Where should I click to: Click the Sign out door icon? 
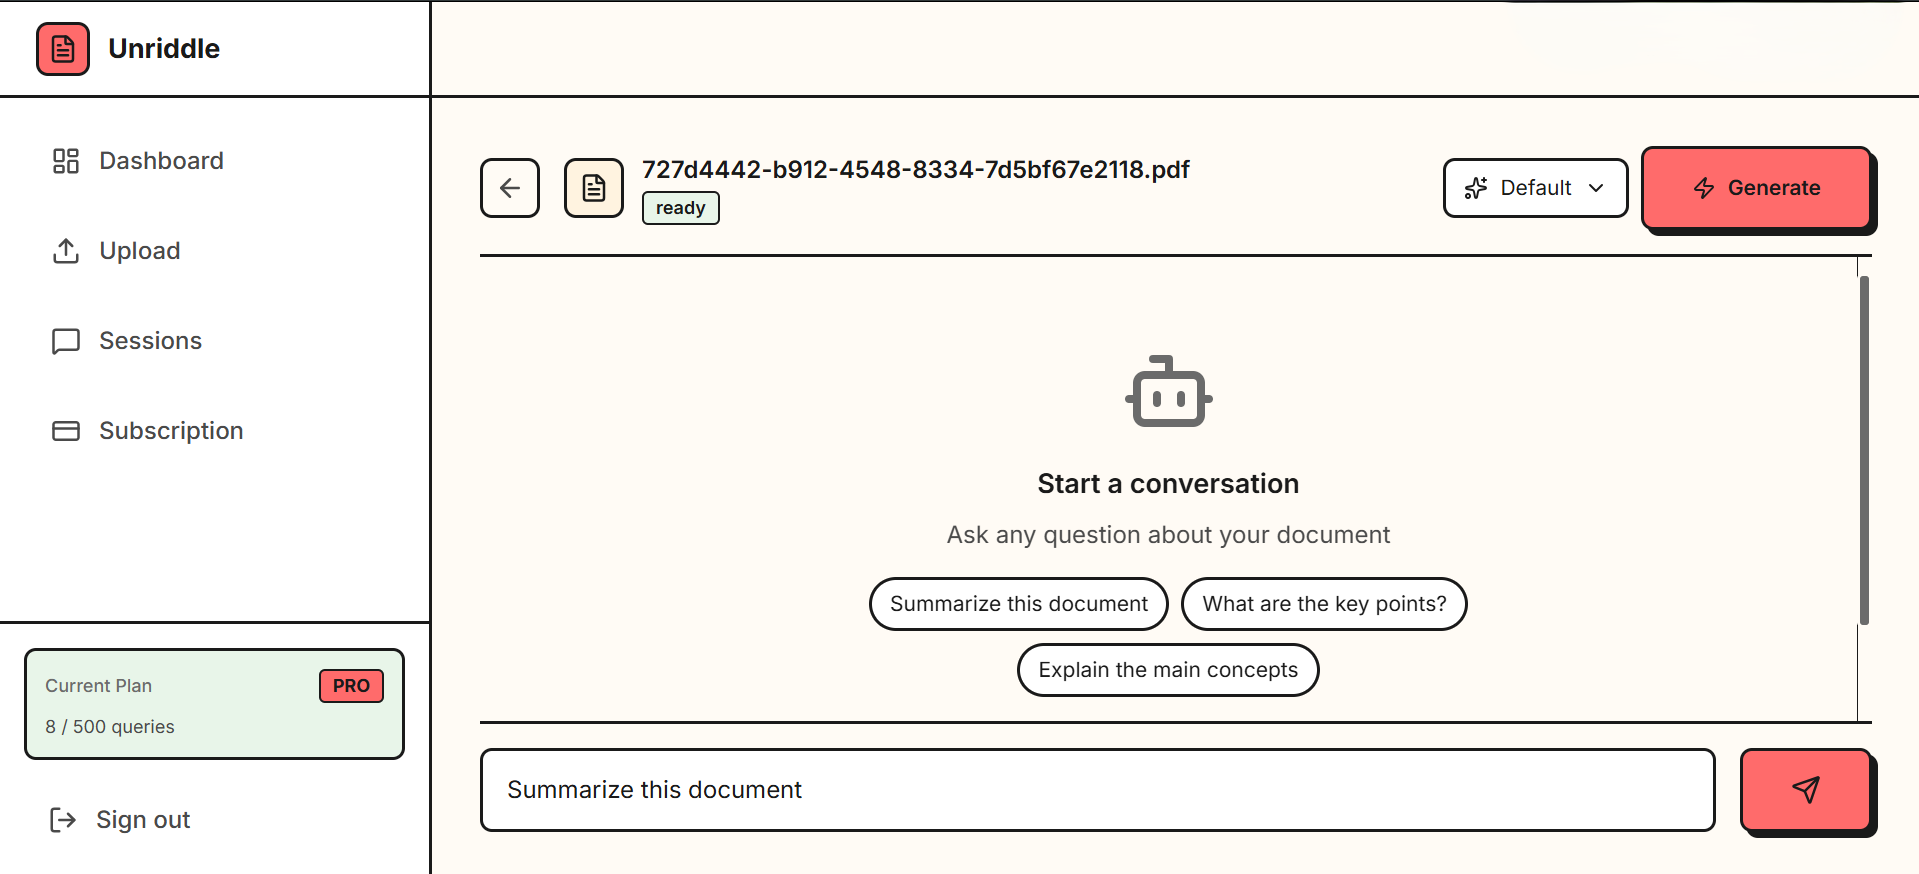pos(63,820)
